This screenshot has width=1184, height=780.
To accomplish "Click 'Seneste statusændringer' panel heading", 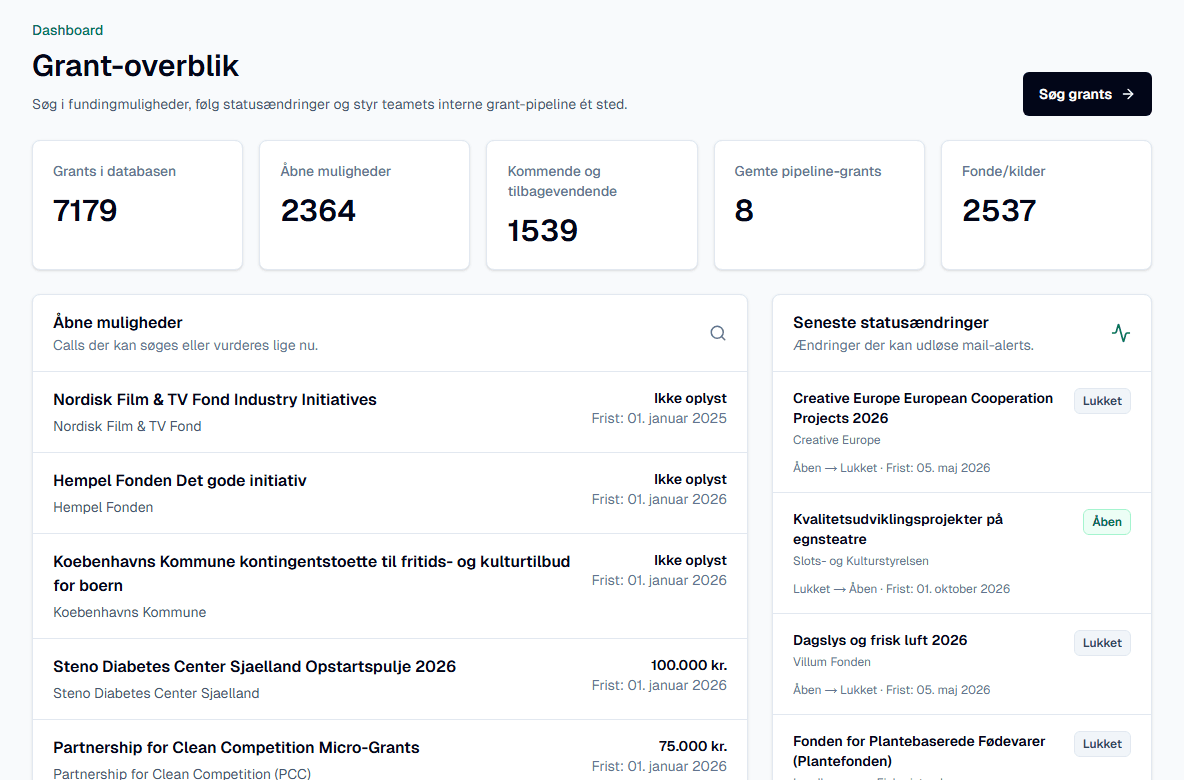I will [x=890, y=322].
